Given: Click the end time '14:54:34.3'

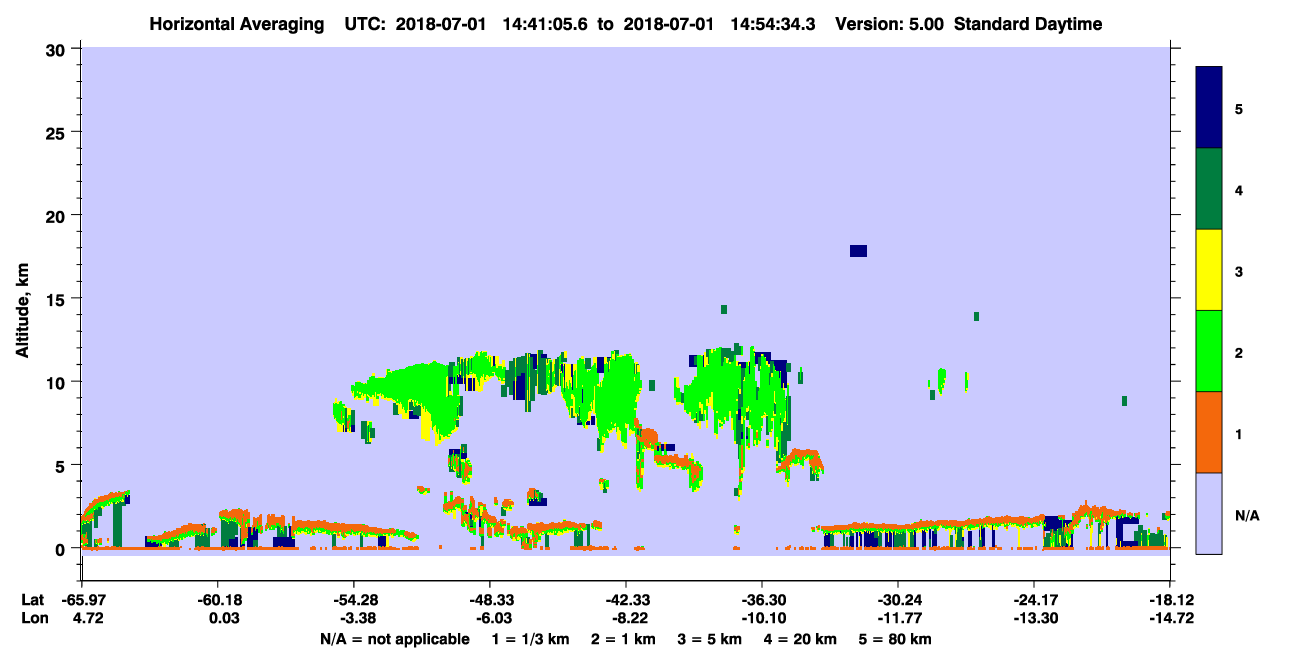Looking at the screenshot, I should (771, 24).
